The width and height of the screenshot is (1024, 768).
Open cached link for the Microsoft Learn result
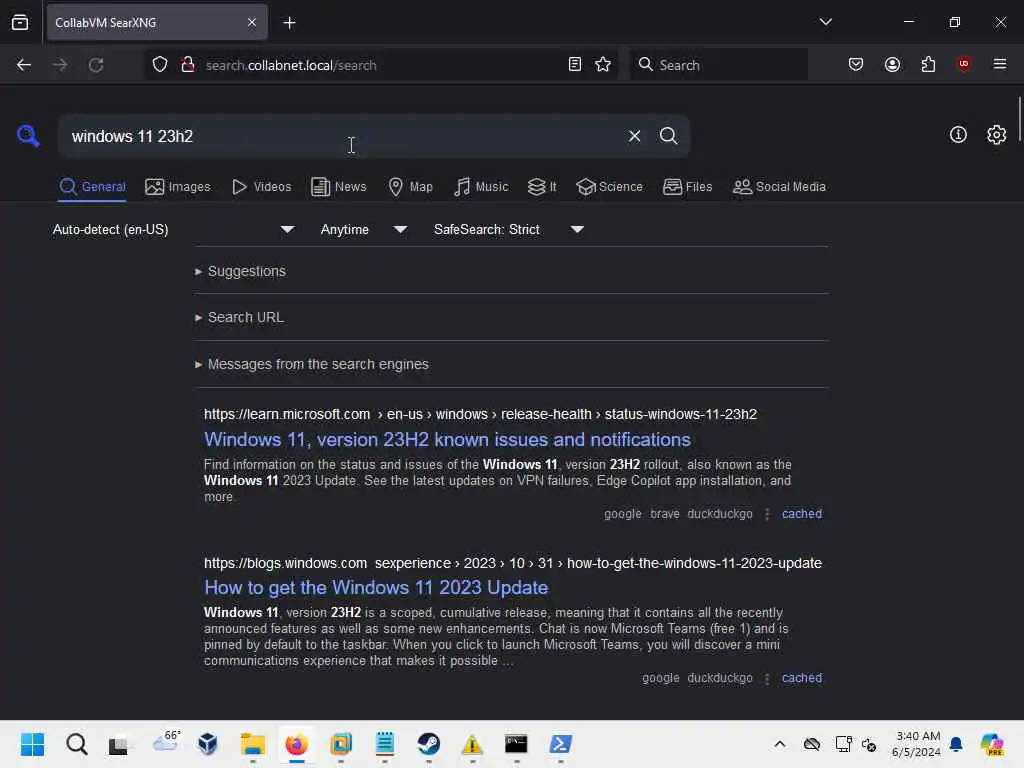[801, 514]
